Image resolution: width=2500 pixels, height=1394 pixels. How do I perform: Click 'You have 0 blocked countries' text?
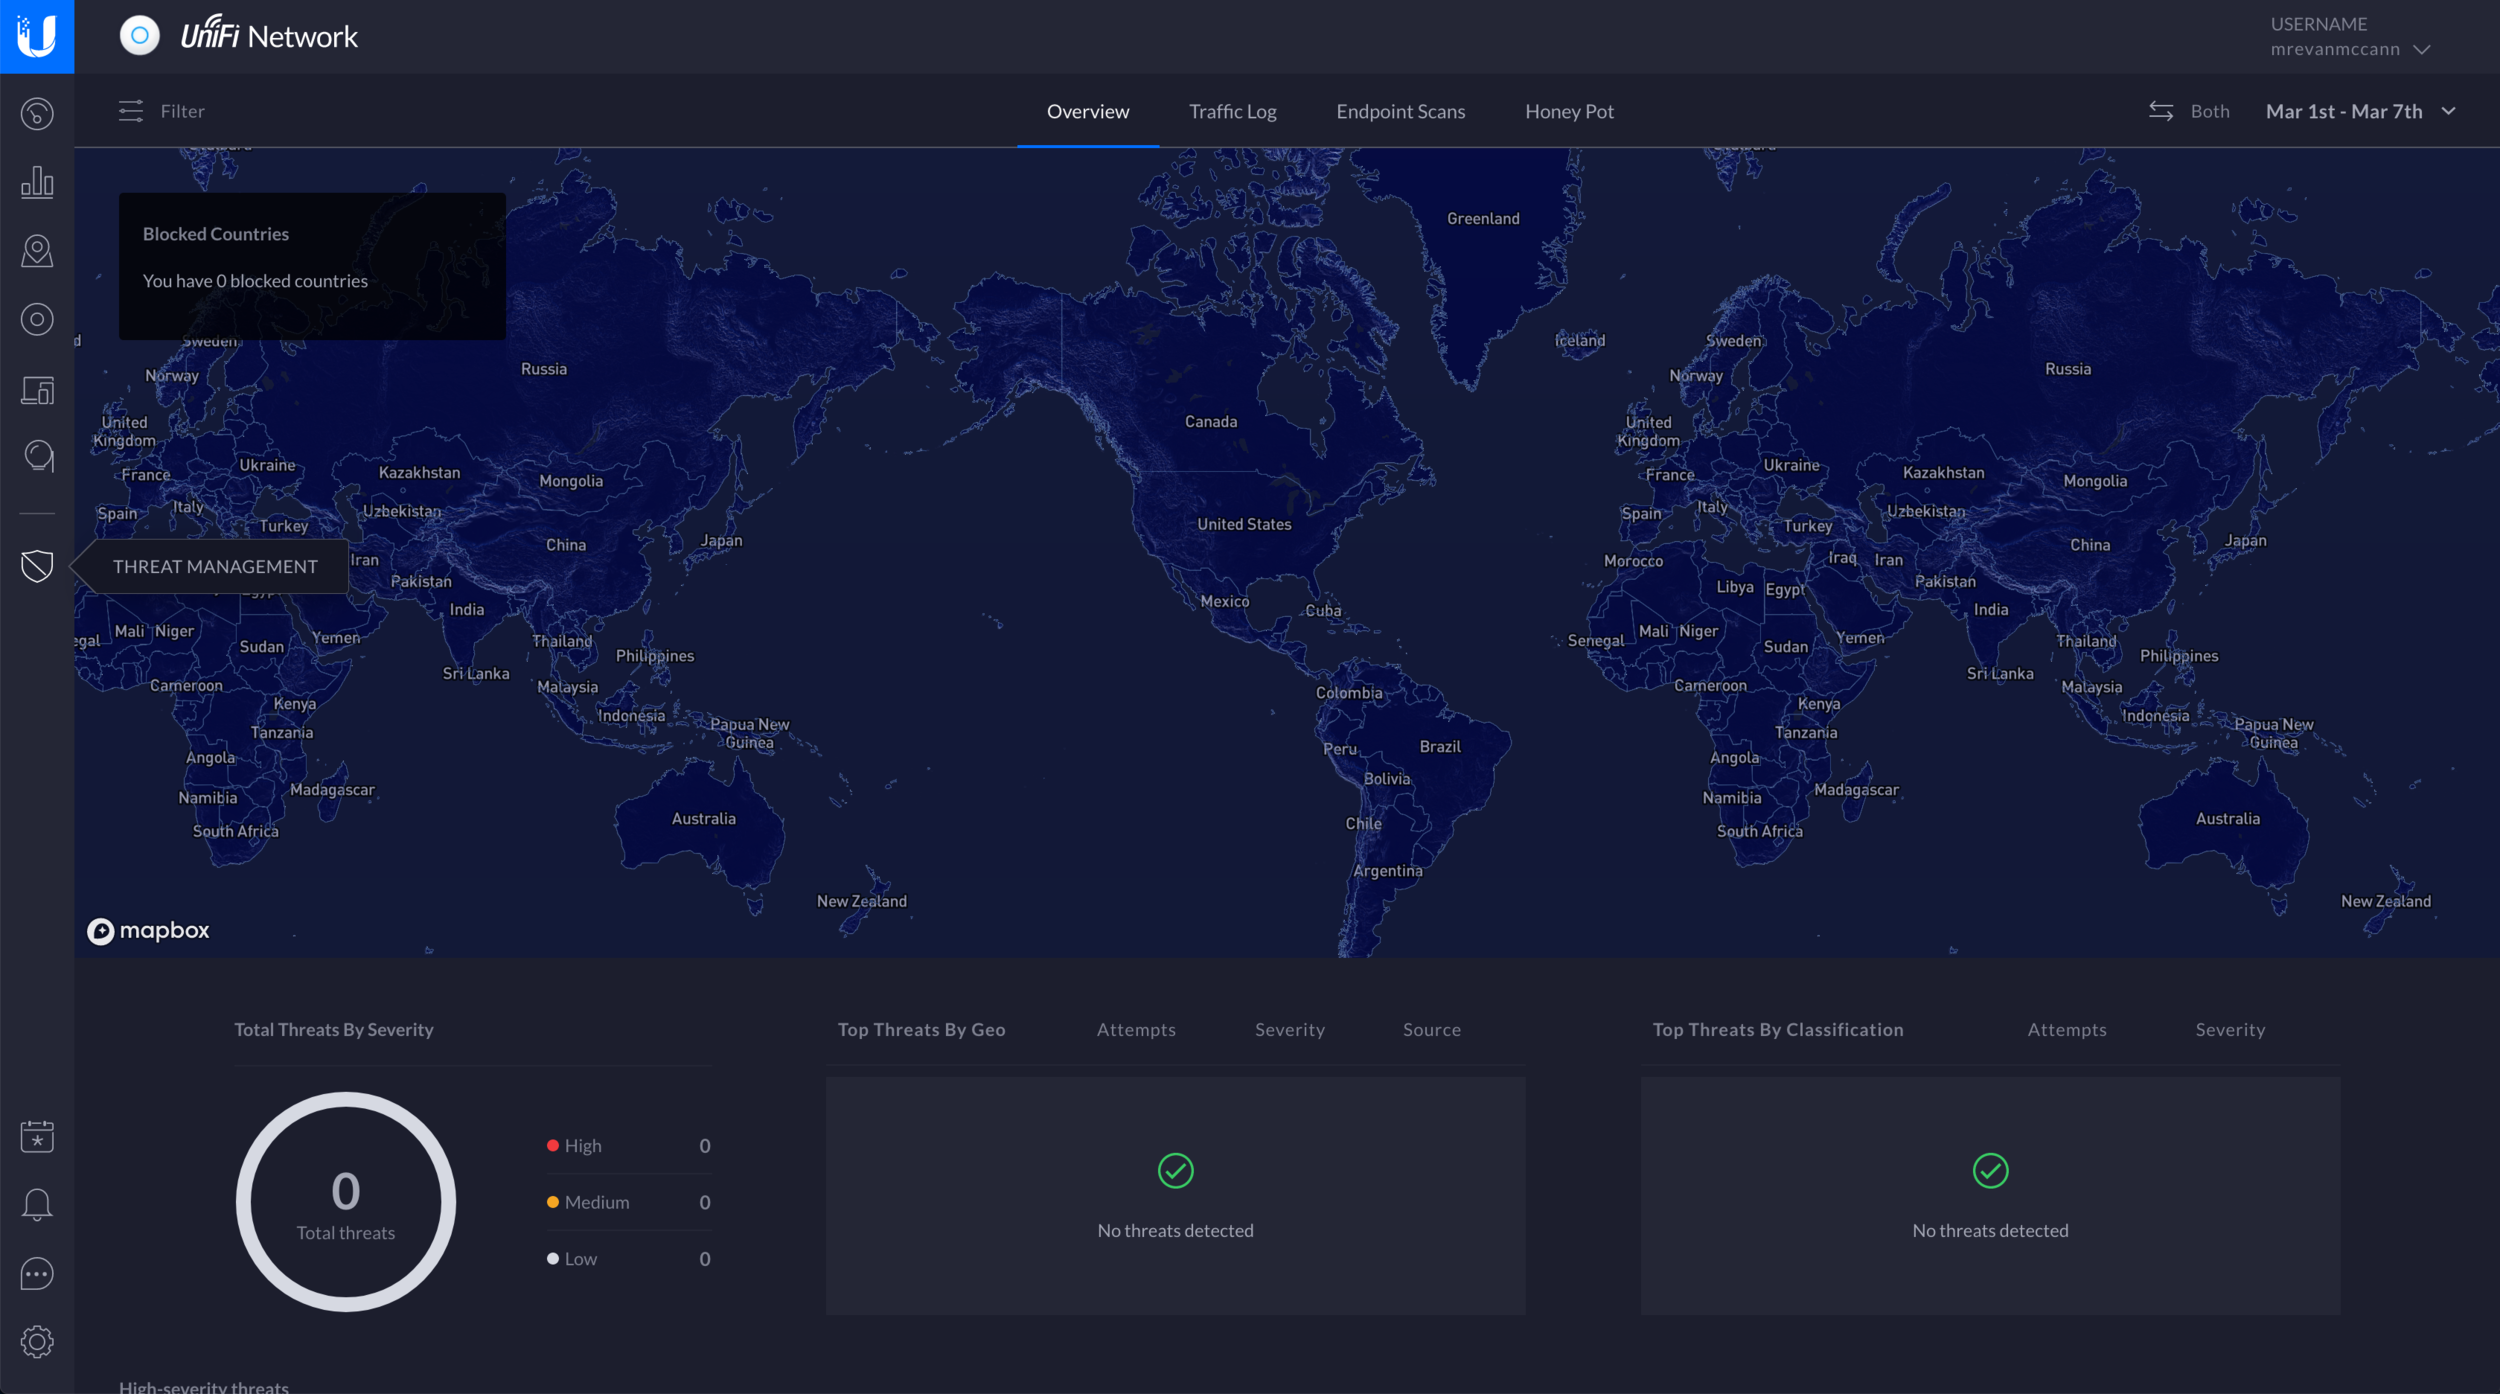click(x=255, y=281)
